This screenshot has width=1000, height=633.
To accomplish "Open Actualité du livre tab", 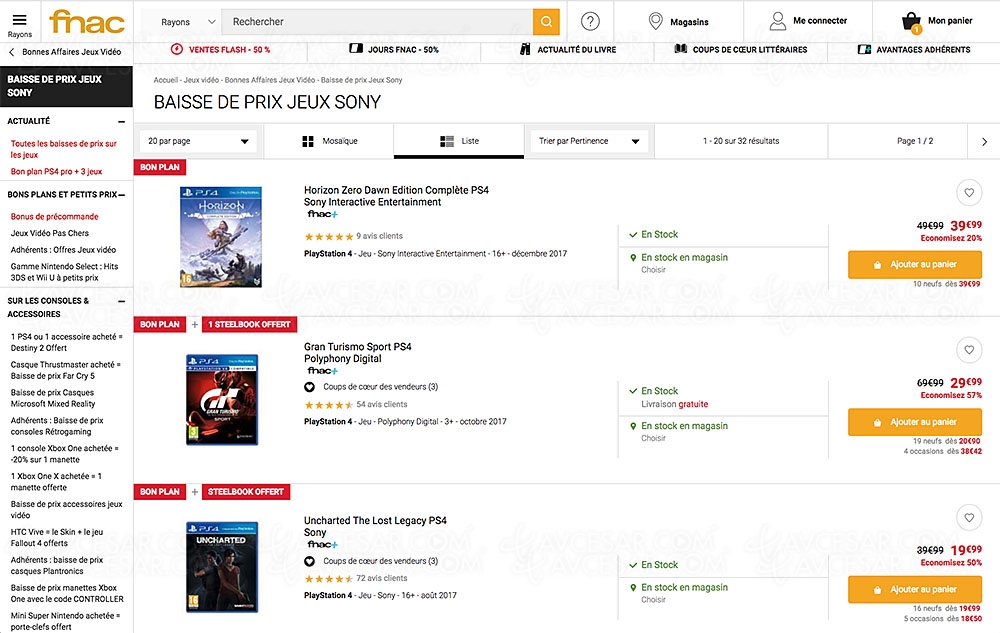I will click(568, 49).
